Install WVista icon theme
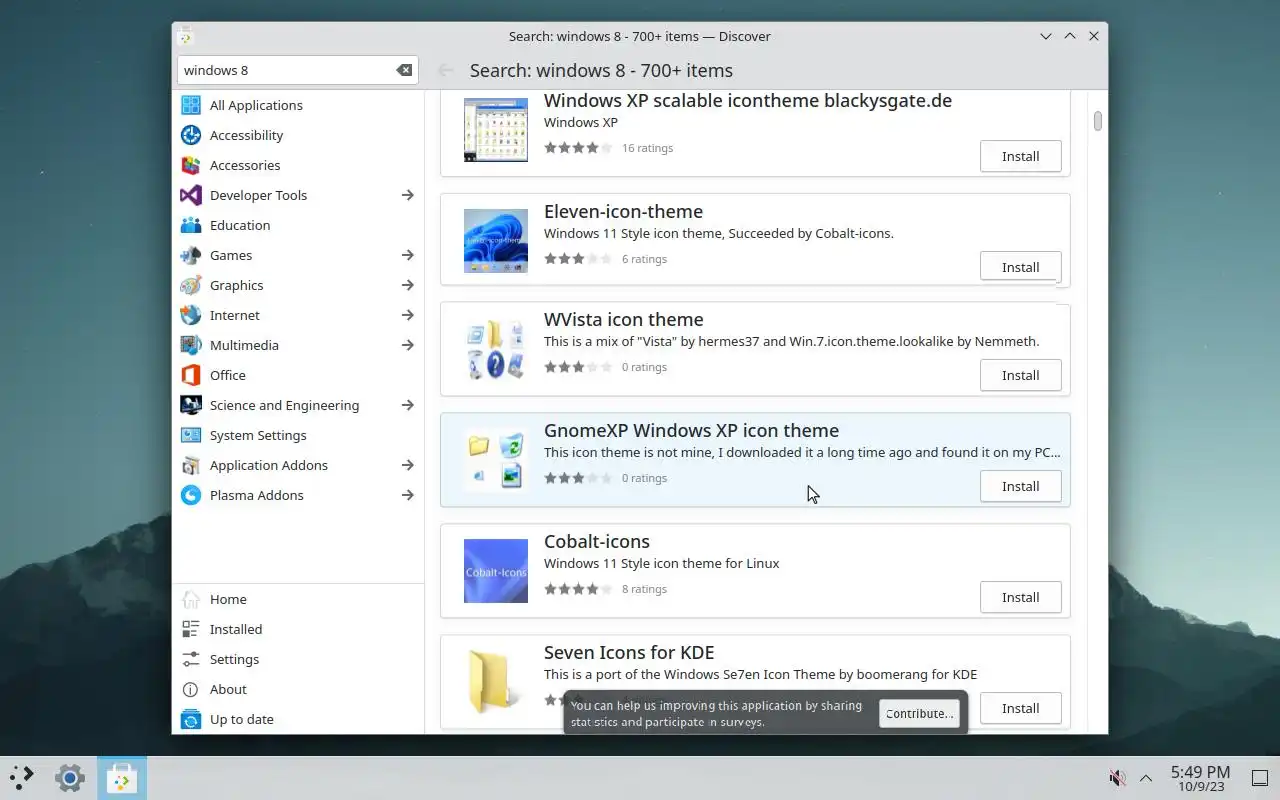Viewport: 1280px width, 800px height. tap(1020, 375)
